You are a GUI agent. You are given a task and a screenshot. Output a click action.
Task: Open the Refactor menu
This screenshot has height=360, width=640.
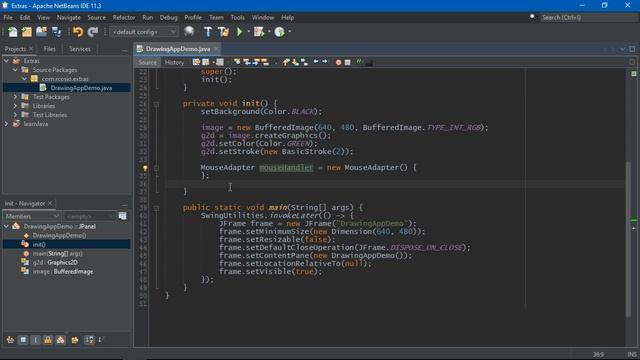124,18
